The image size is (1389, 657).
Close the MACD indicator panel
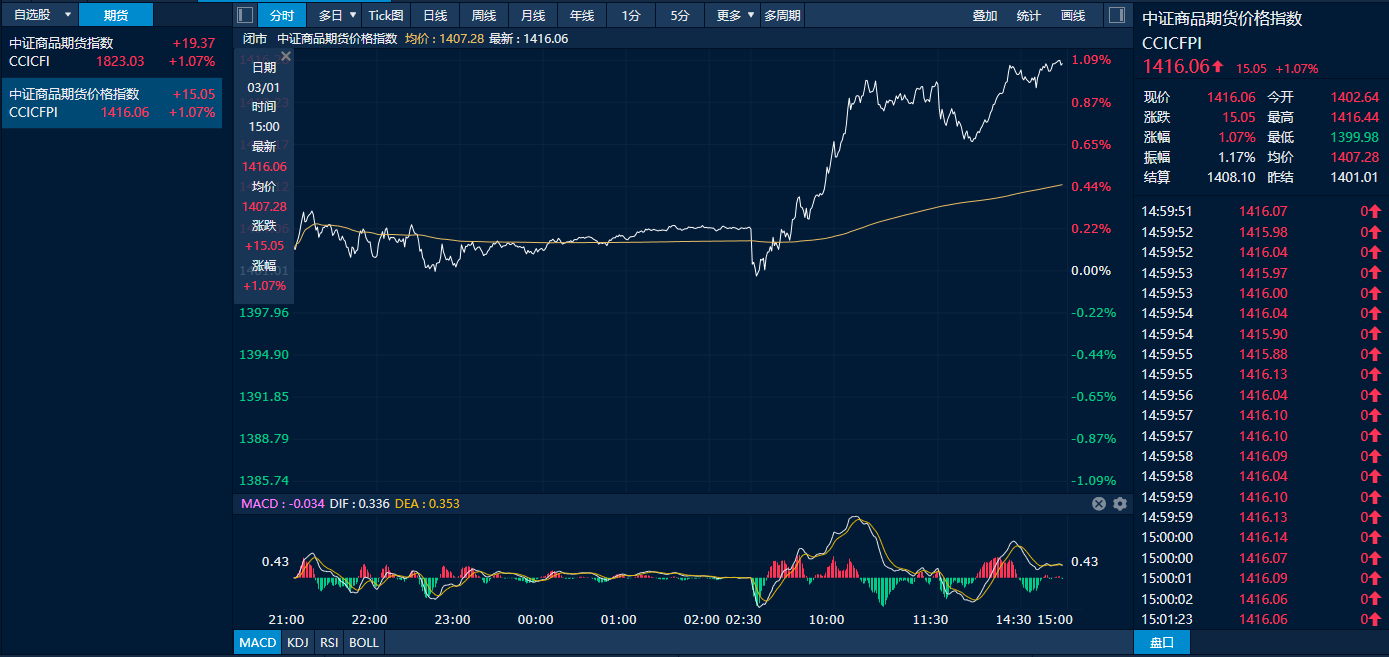click(1099, 504)
